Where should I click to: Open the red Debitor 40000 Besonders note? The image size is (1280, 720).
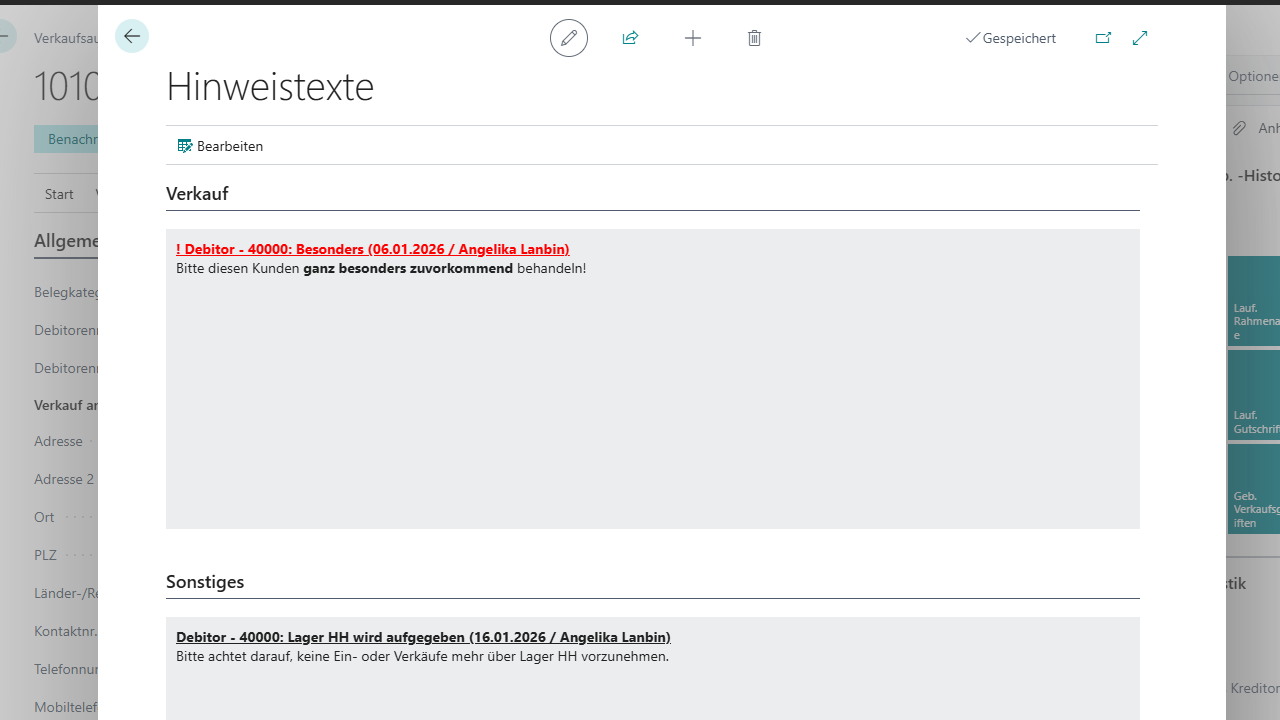[x=372, y=249]
